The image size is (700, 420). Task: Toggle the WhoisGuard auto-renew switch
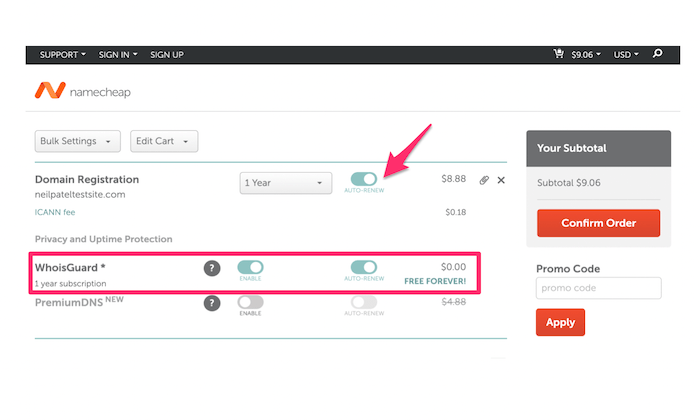click(364, 267)
